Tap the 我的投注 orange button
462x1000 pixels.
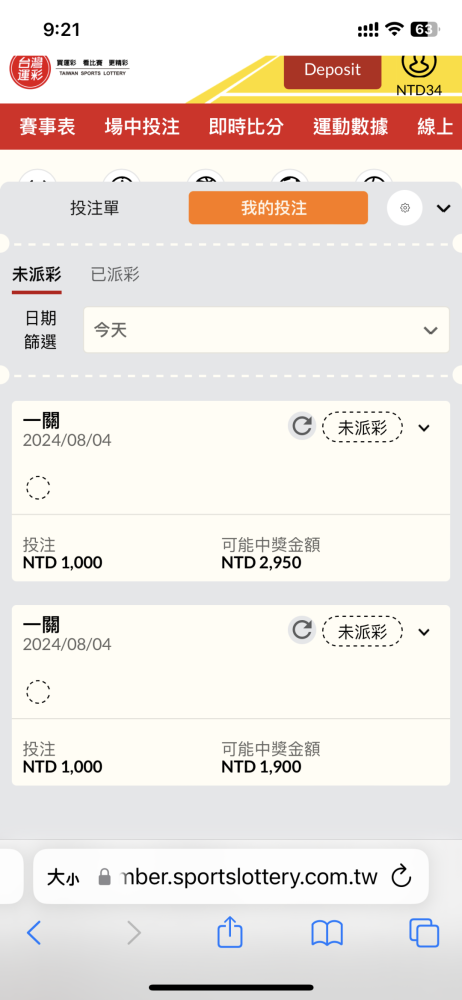coord(278,208)
